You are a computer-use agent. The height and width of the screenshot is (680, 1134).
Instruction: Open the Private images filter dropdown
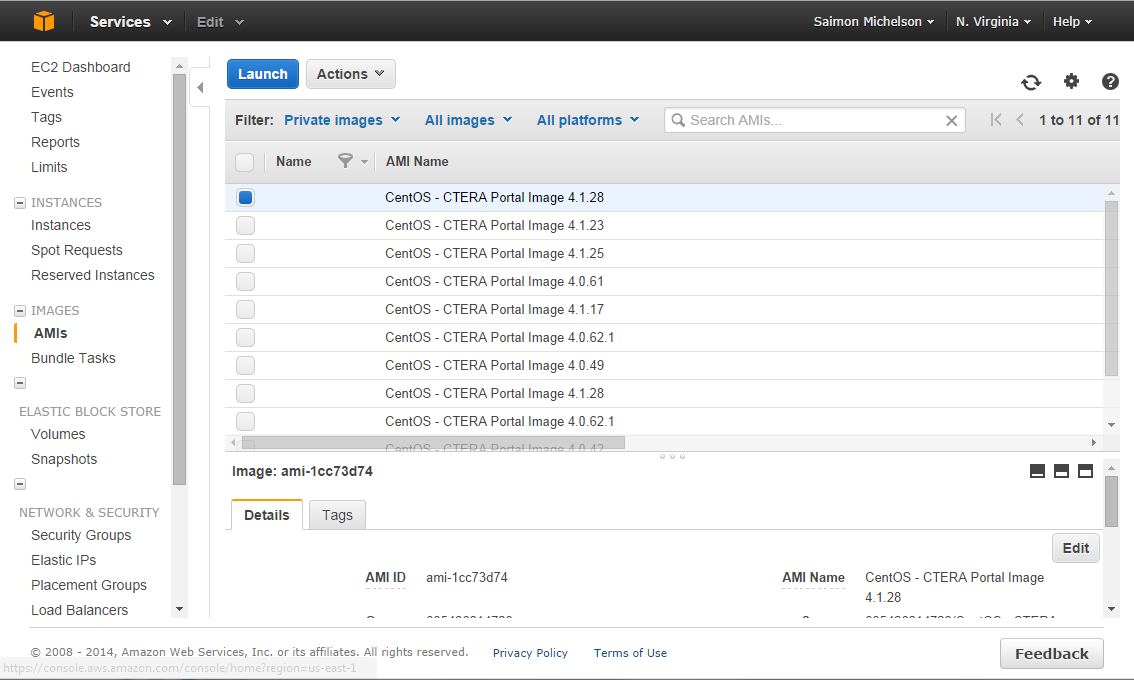342,120
